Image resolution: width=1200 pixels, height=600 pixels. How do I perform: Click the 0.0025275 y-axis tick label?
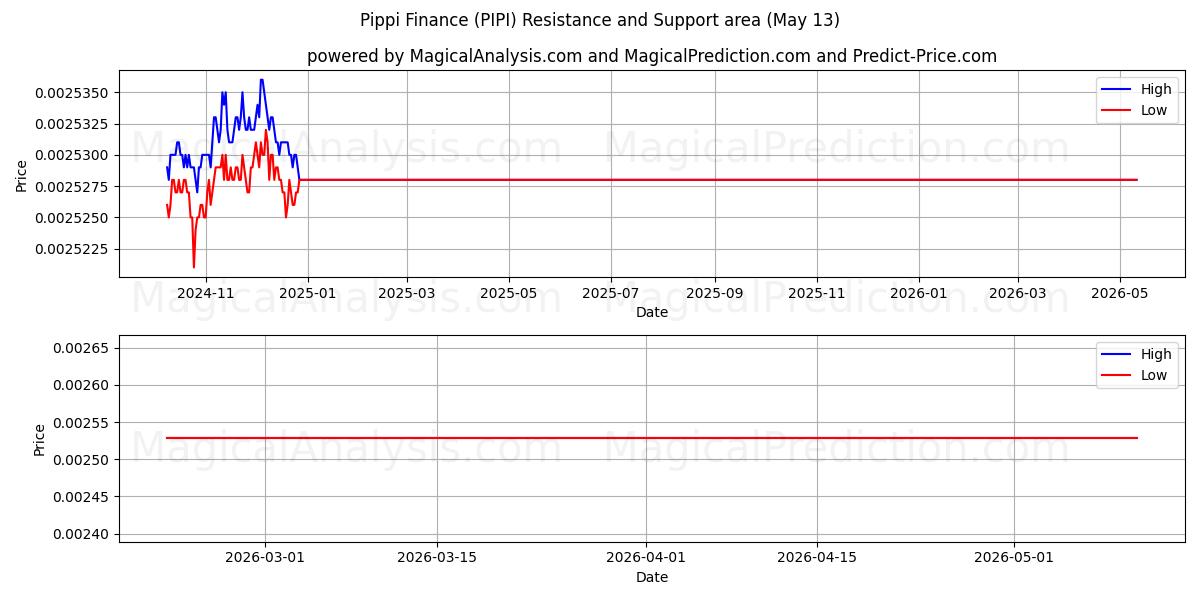click(x=71, y=187)
